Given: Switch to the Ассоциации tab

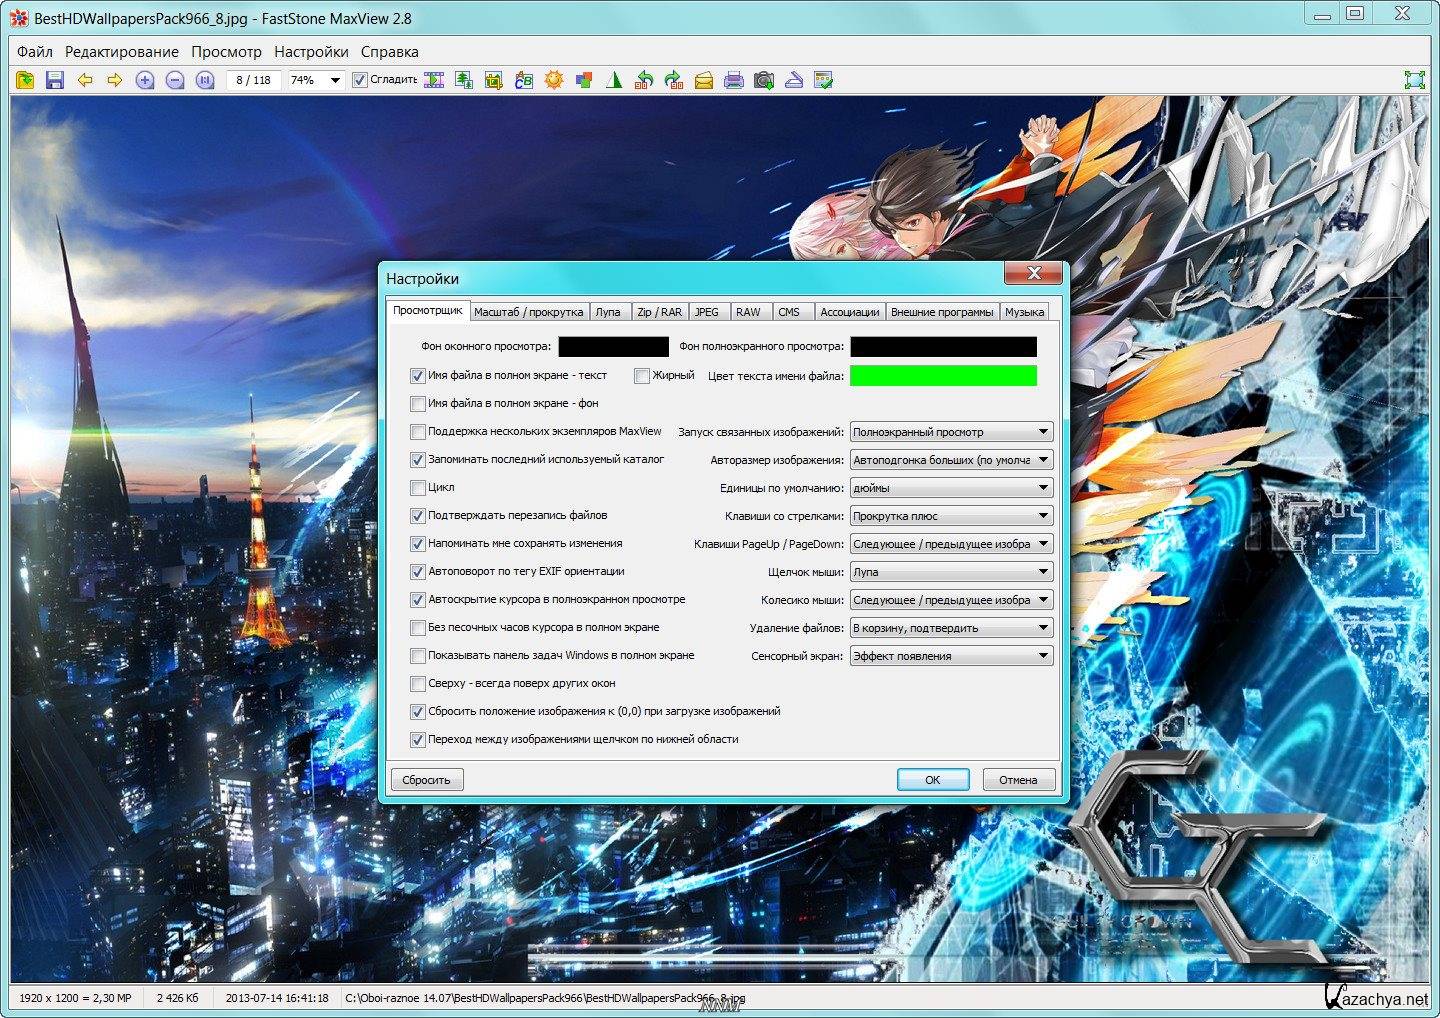Looking at the screenshot, I should pyautogui.click(x=849, y=312).
